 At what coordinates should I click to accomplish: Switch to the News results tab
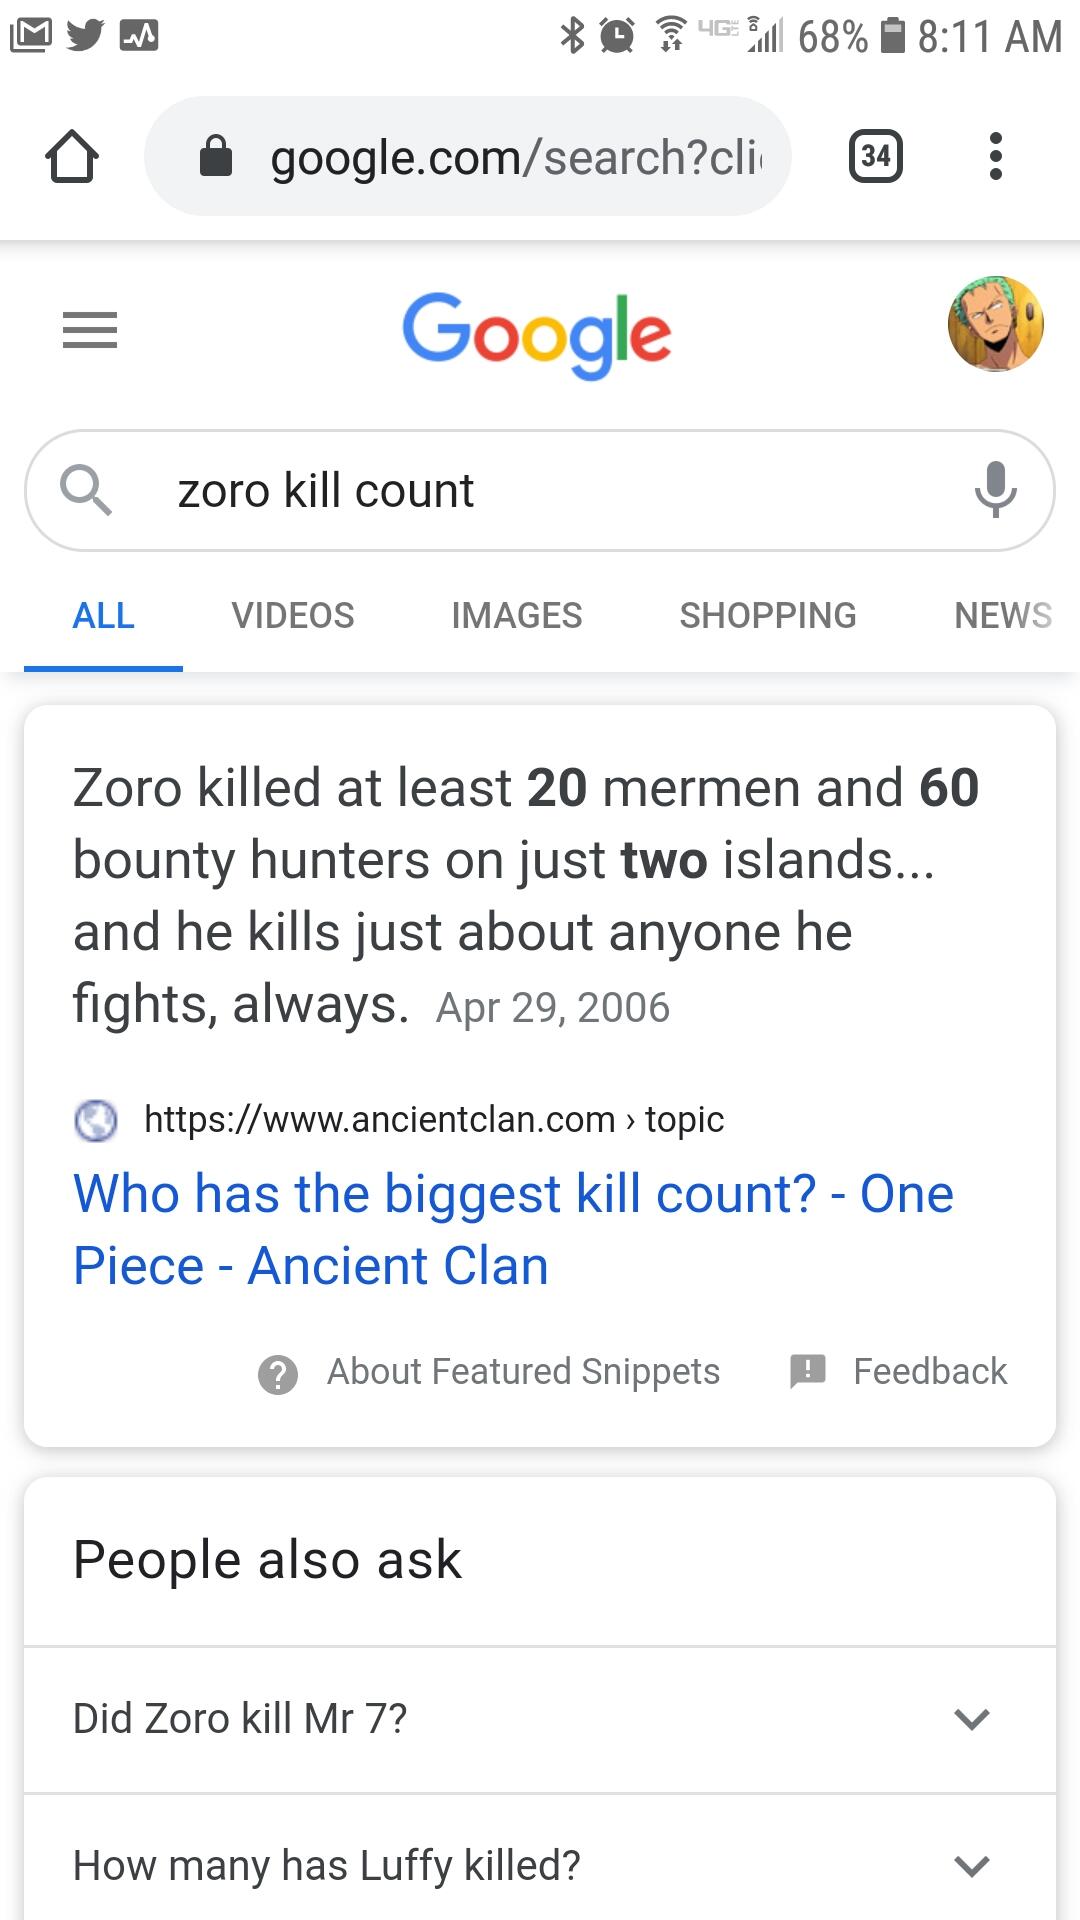coord(1003,615)
